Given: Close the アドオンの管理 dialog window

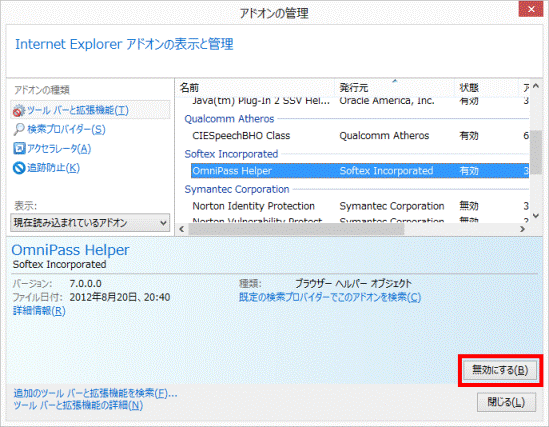Looking at the screenshot, I should 531,9.
